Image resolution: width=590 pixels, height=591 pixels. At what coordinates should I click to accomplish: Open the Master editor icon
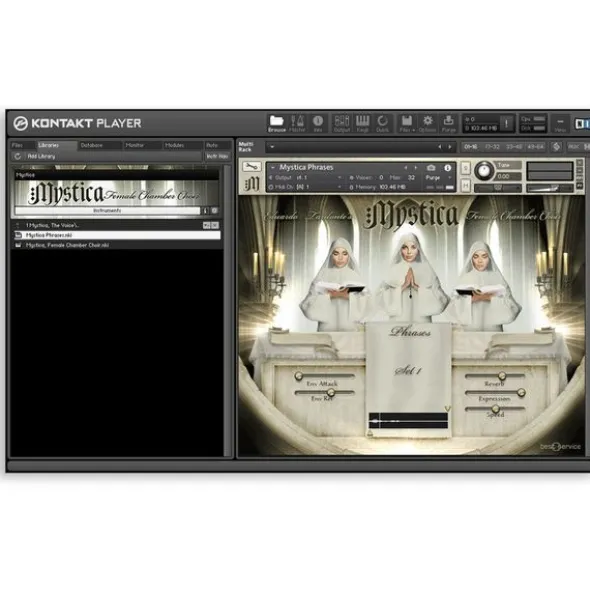point(297,123)
